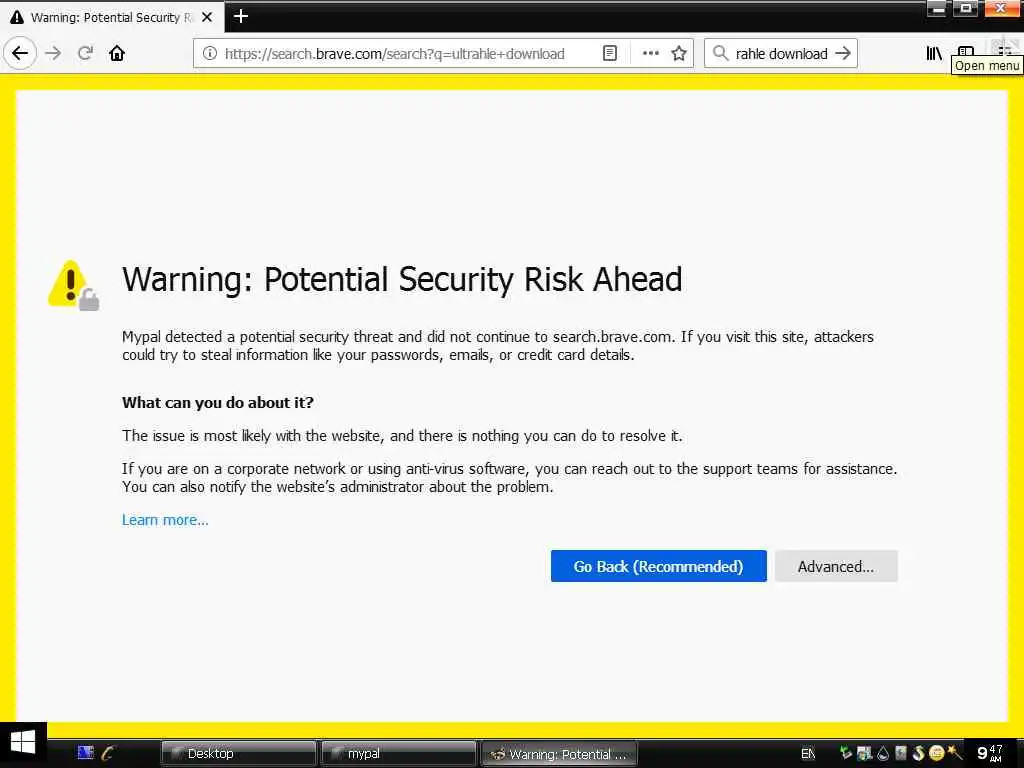Open a new tab with the plus
The width and height of the screenshot is (1024, 768).
point(241,16)
